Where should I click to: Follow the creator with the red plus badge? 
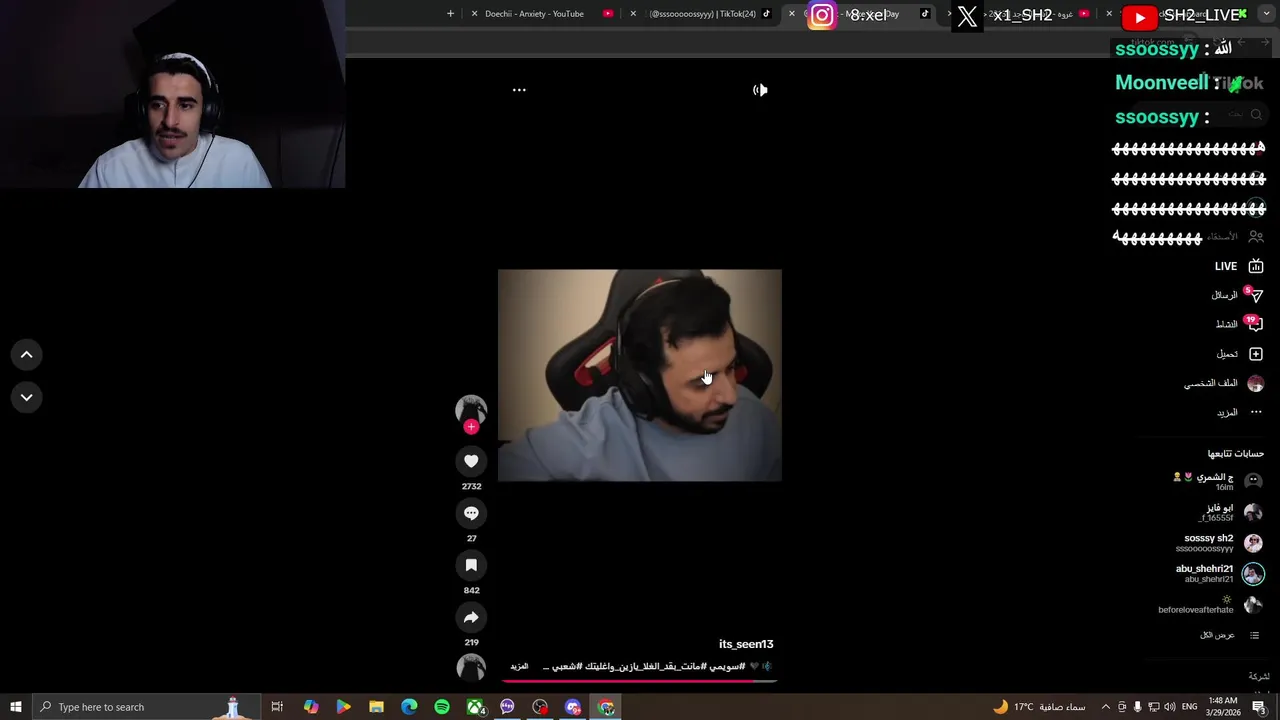click(471, 427)
